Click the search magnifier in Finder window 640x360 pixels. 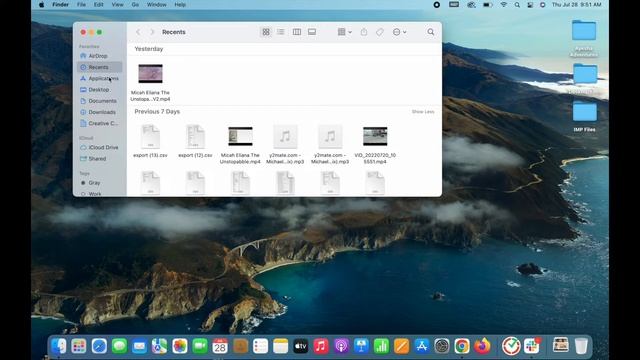click(431, 32)
